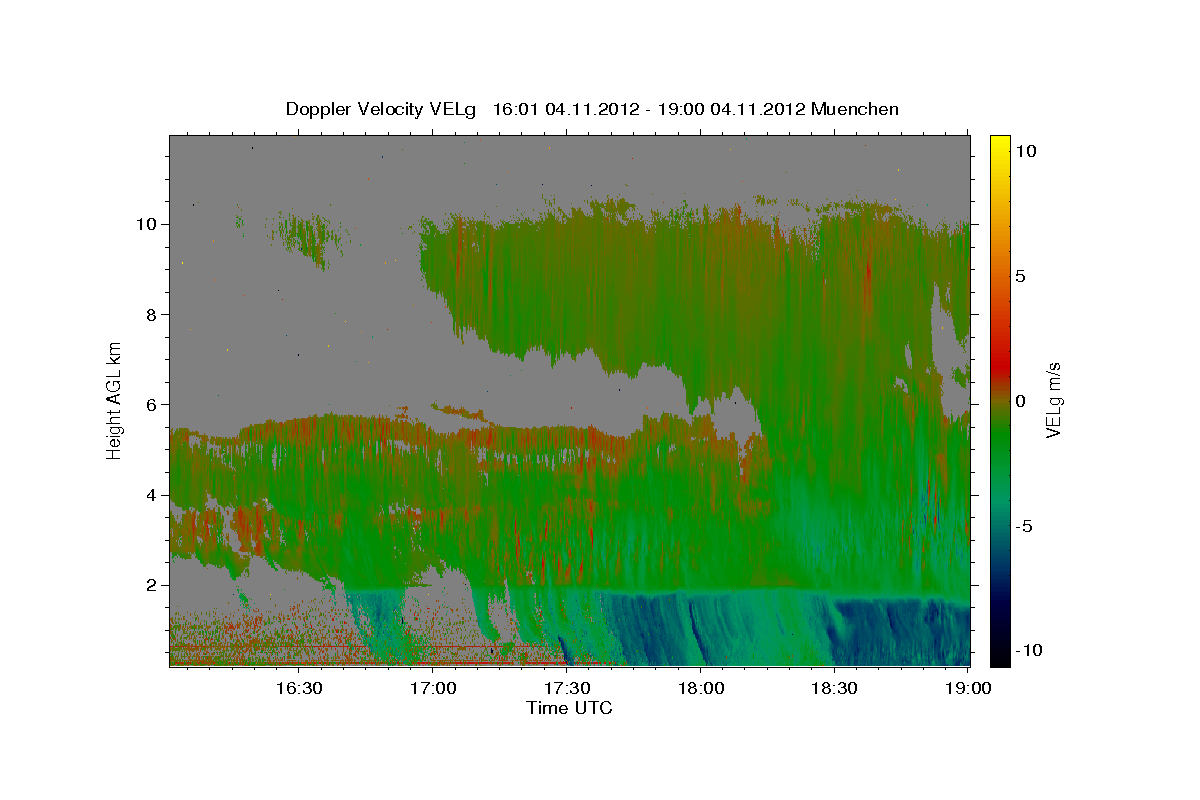Click the '18:30' time axis label
Image resolution: width=1200 pixels, height=800 pixels.
point(835,689)
